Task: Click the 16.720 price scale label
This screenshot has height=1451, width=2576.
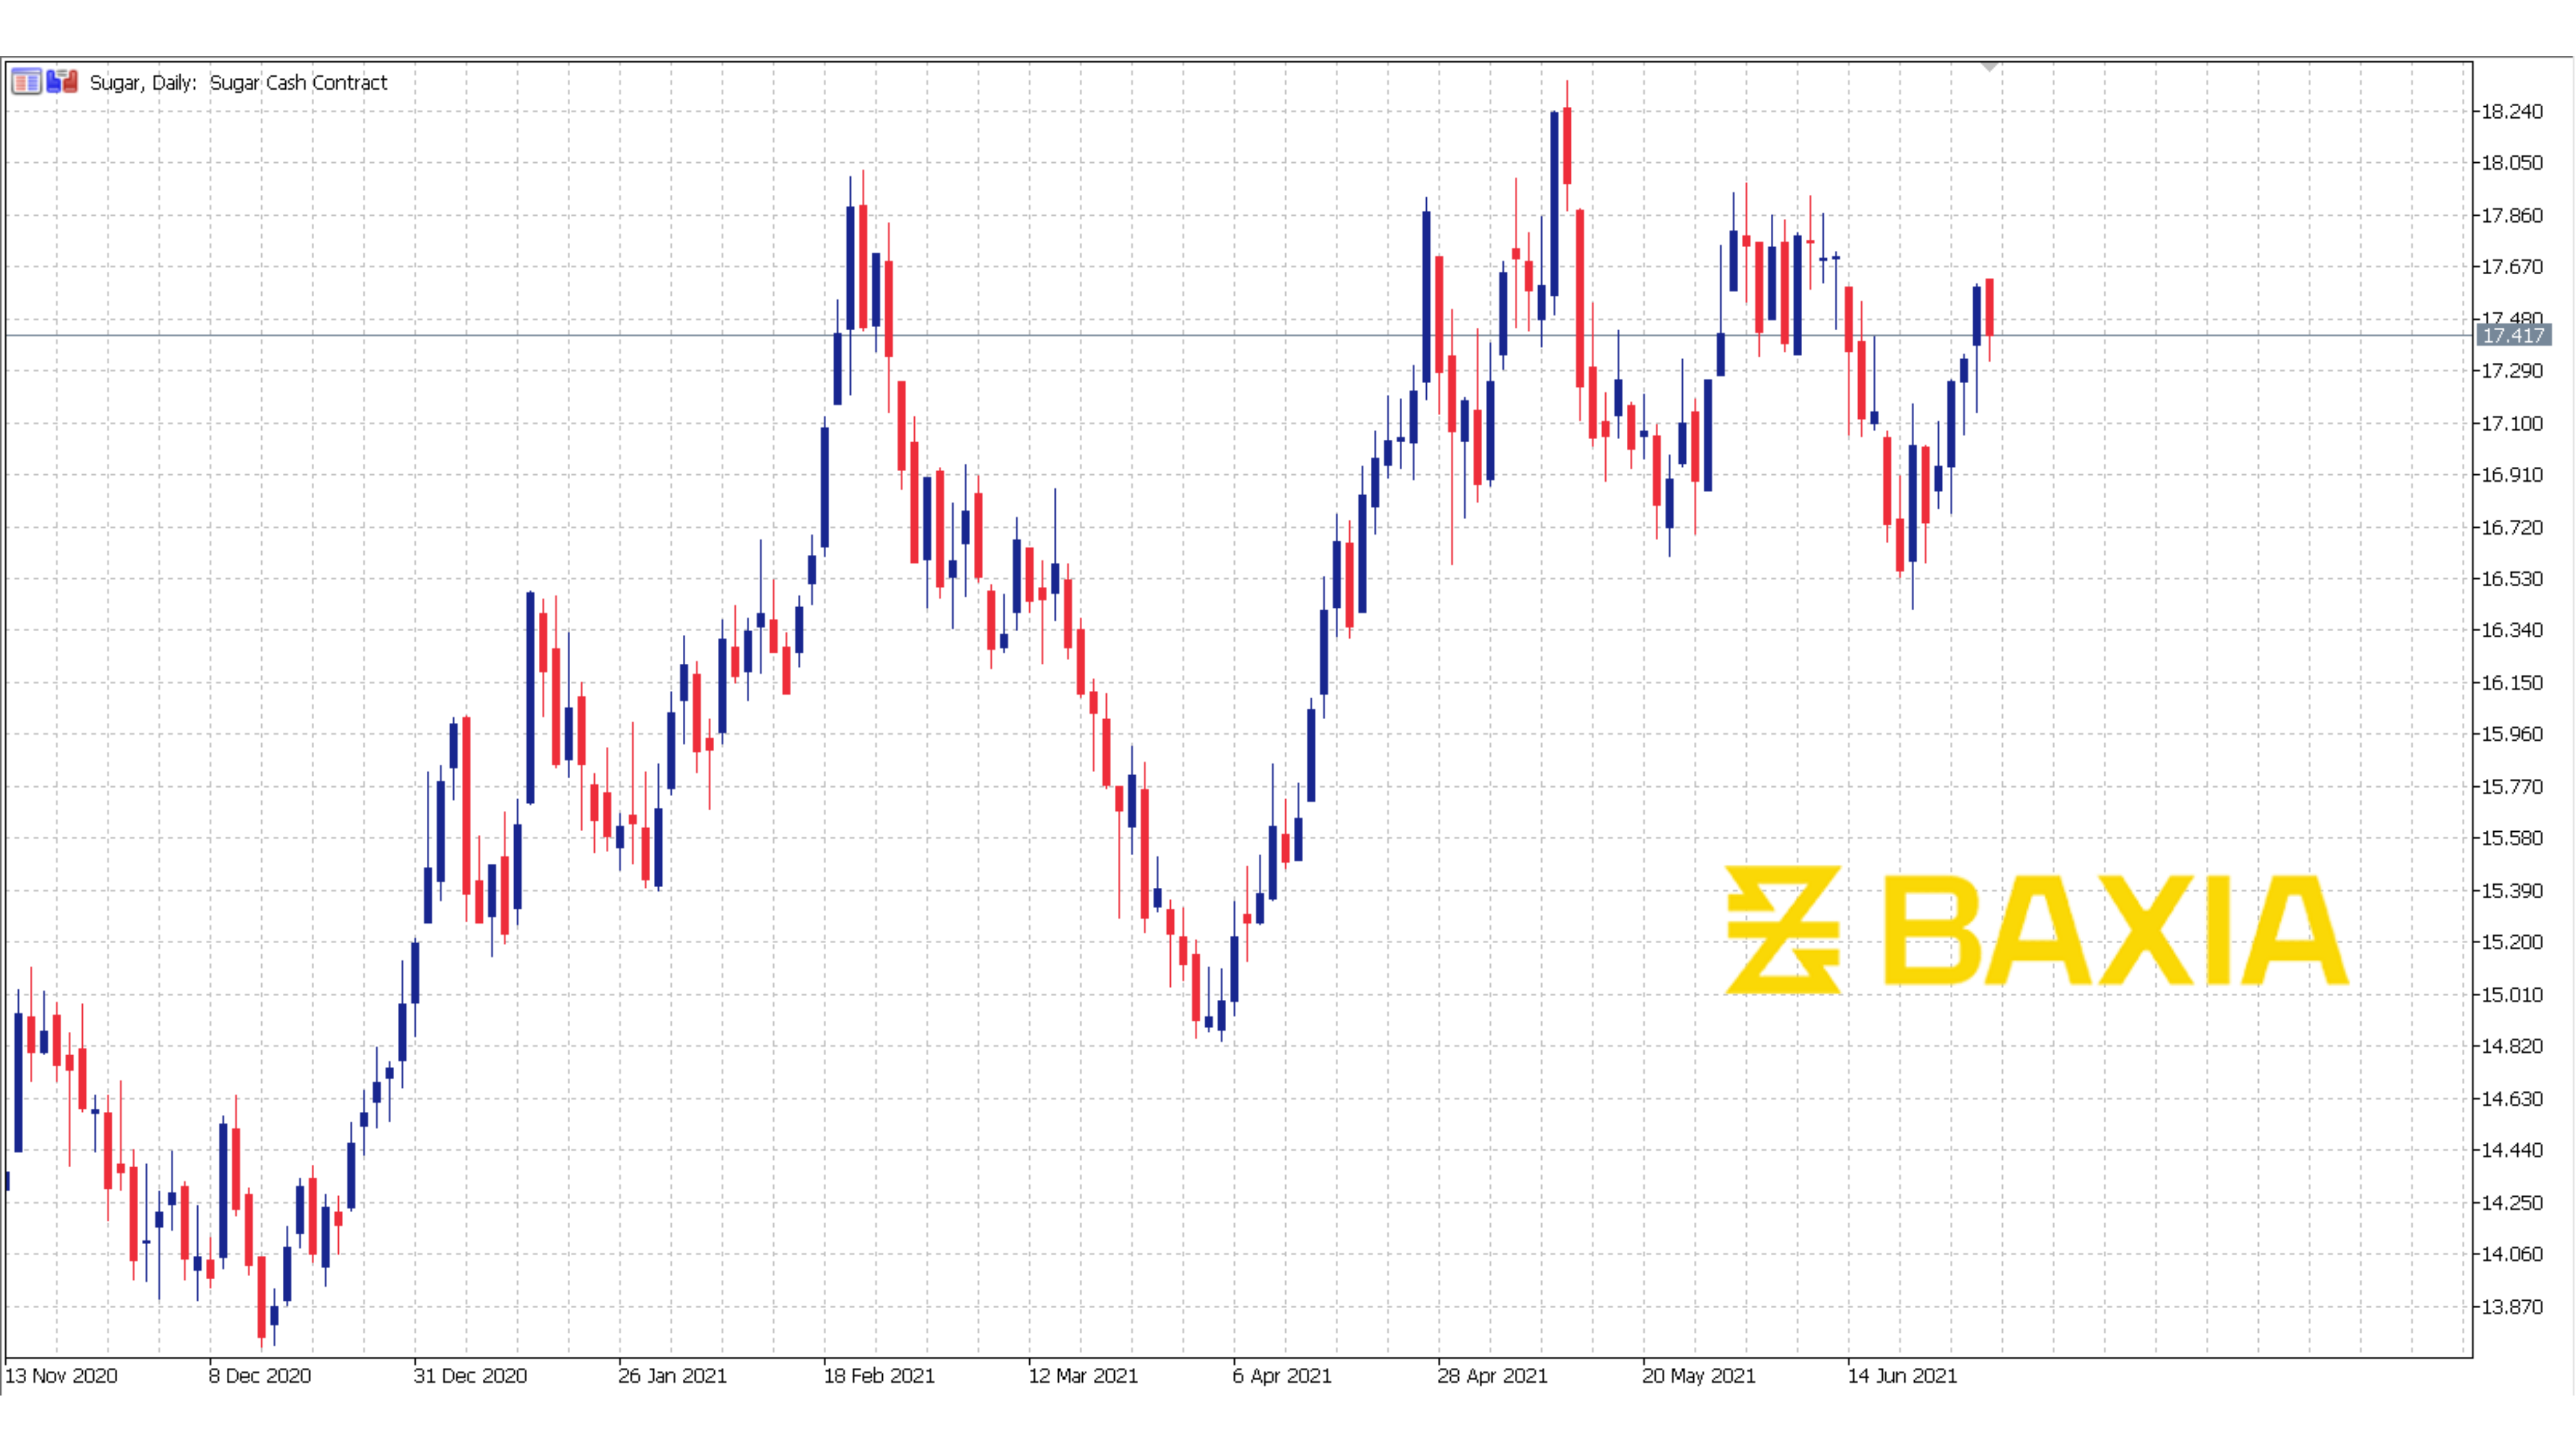Action: (x=2512, y=527)
